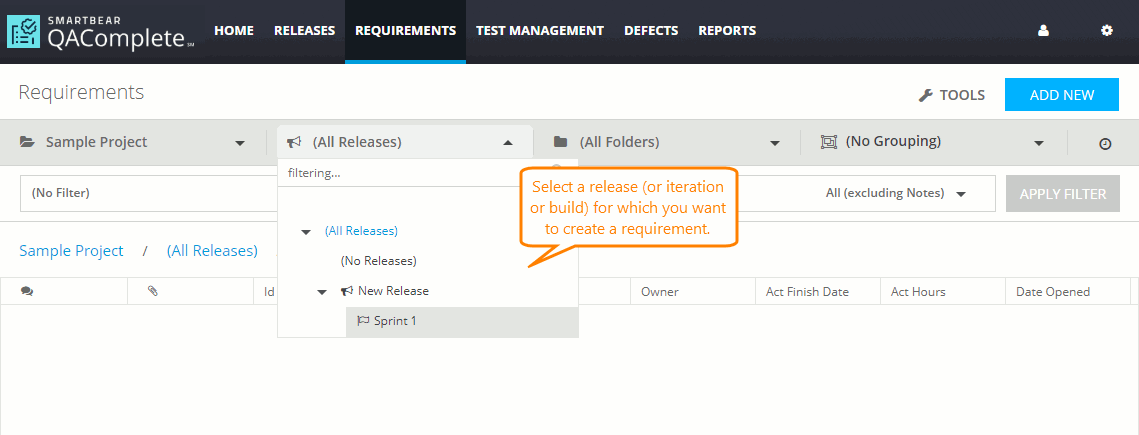Click the QAComplete logo

[100, 32]
